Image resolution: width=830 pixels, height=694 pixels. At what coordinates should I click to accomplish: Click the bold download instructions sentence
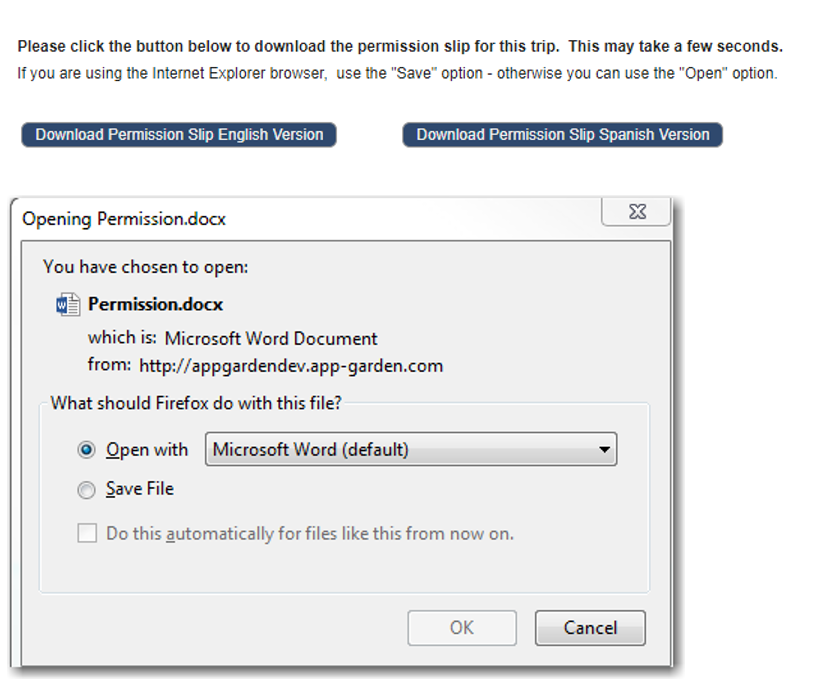tap(400, 47)
